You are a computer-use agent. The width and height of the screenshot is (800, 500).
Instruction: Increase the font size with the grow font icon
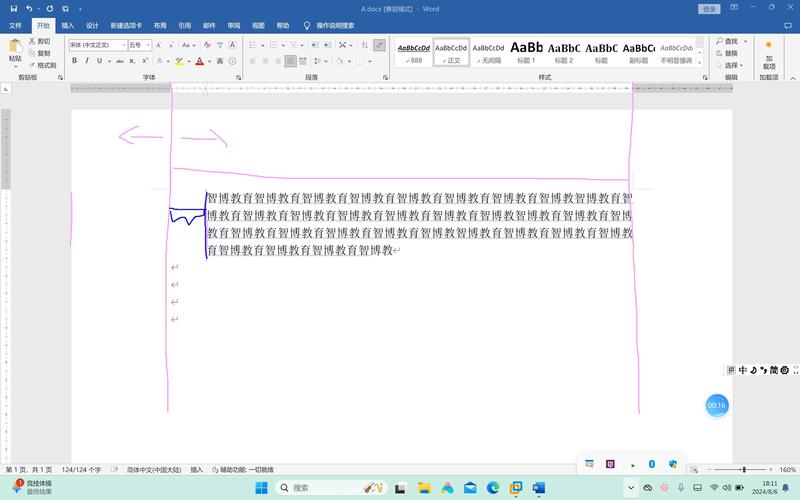click(x=159, y=45)
